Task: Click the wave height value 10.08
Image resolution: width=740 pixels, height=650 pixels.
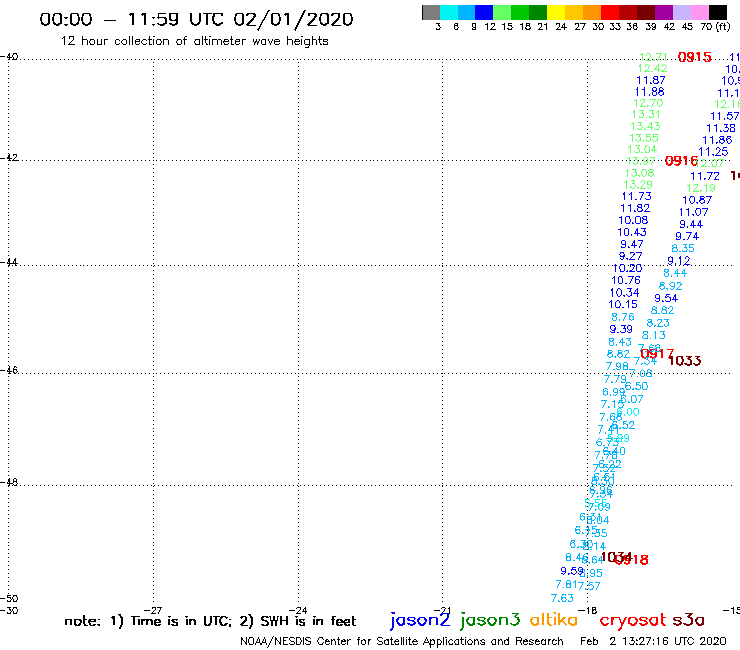Action: pos(633,220)
